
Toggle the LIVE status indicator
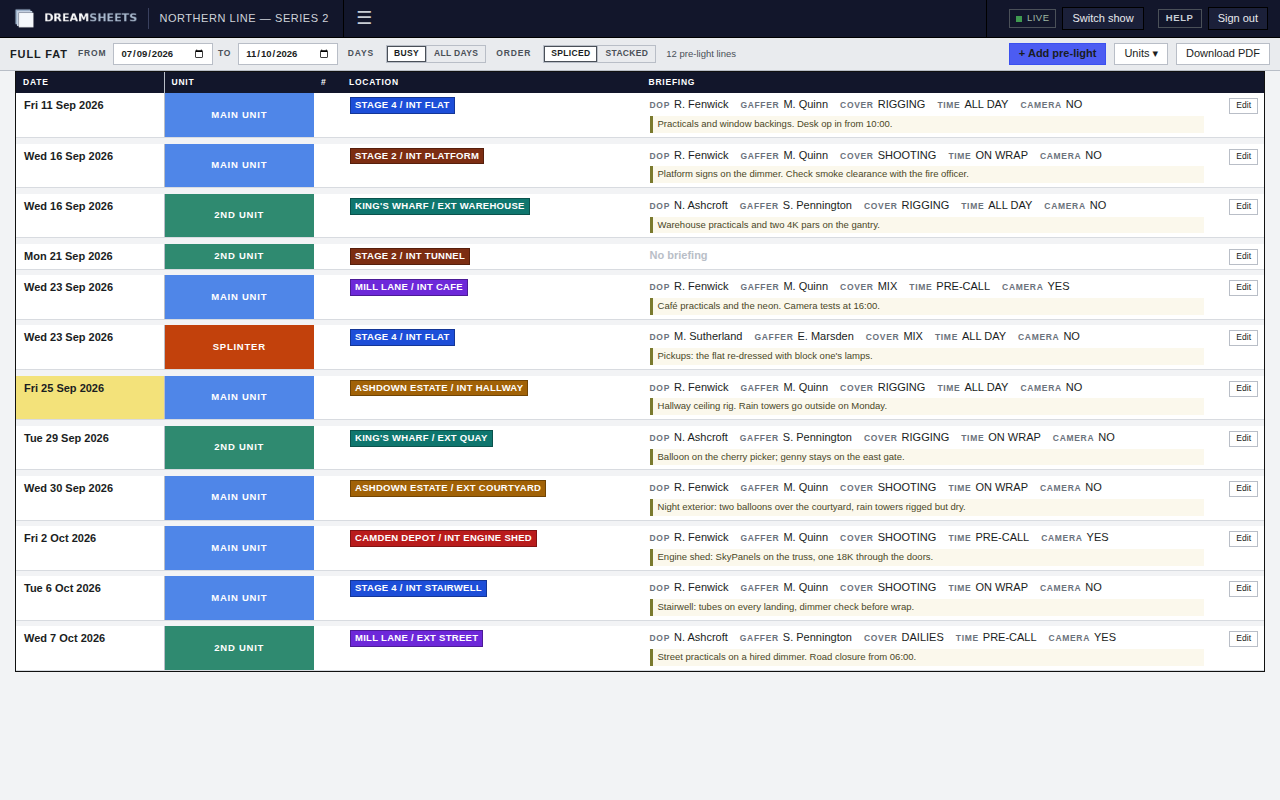(x=1032, y=18)
